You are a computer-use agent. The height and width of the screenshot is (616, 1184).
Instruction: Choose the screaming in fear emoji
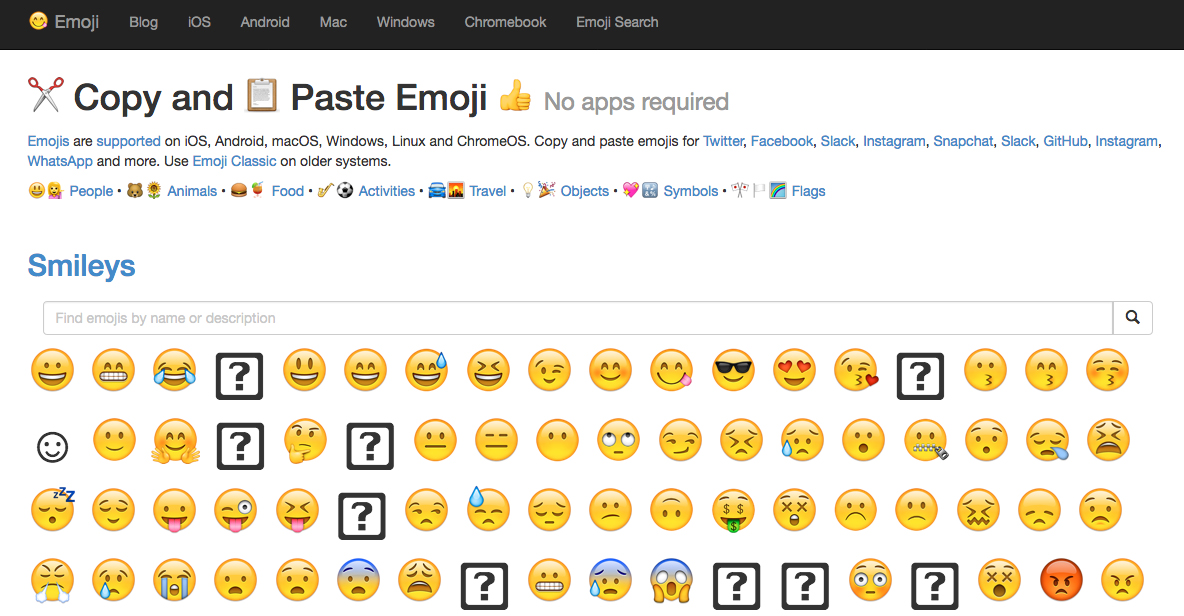click(x=672, y=581)
